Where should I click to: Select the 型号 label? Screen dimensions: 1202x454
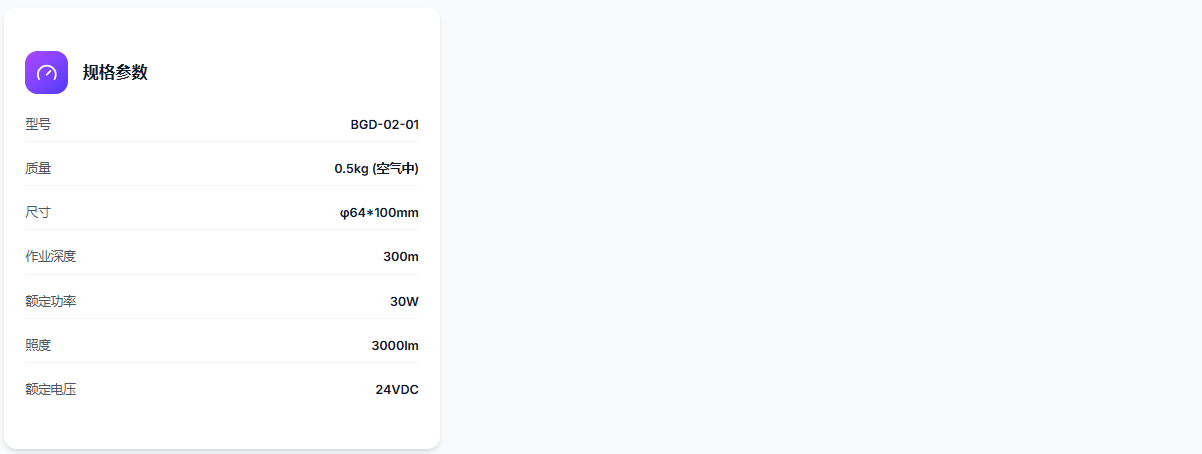(38, 124)
